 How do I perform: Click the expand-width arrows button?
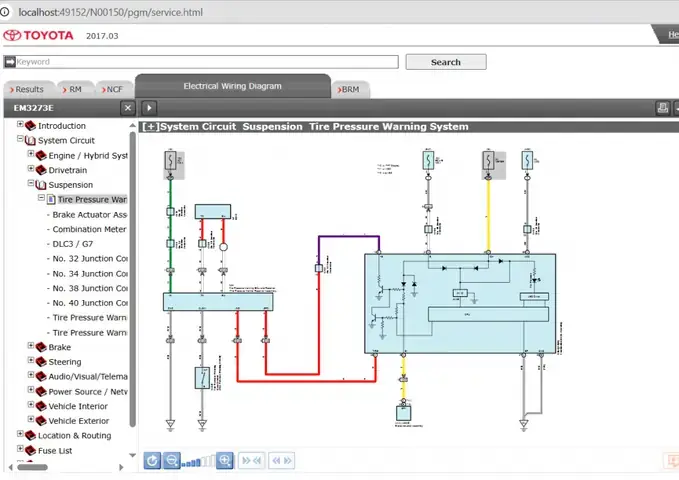pyautogui.click(x=281, y=461)
